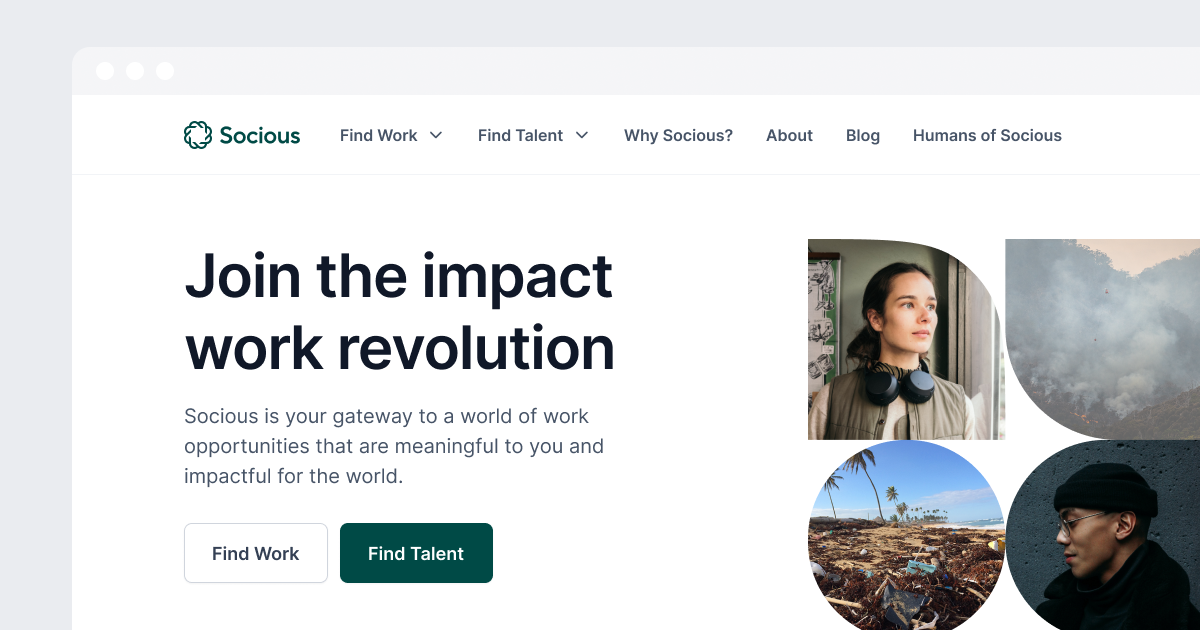Image resolution: width=1200 pixels, height=630 pixels.
Task: Expand the Find Talent chevron arrow
Action: [582, 135]
